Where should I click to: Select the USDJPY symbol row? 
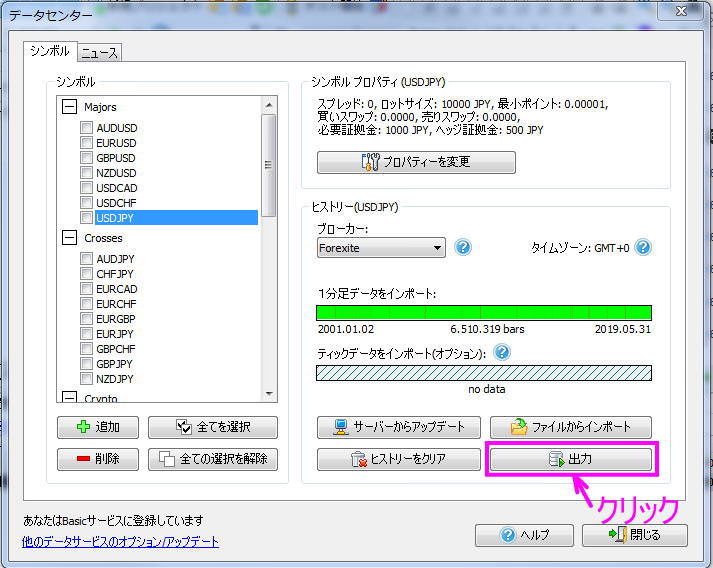point(176,218)
